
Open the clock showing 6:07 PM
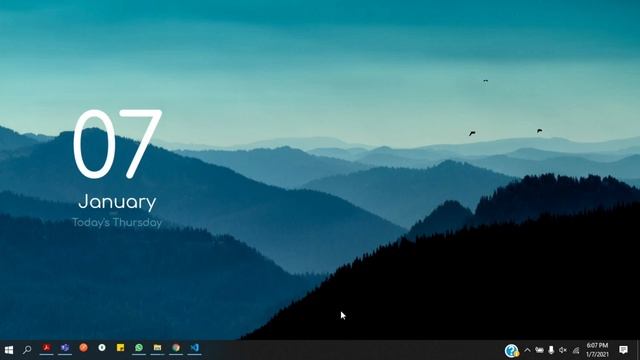597,350
